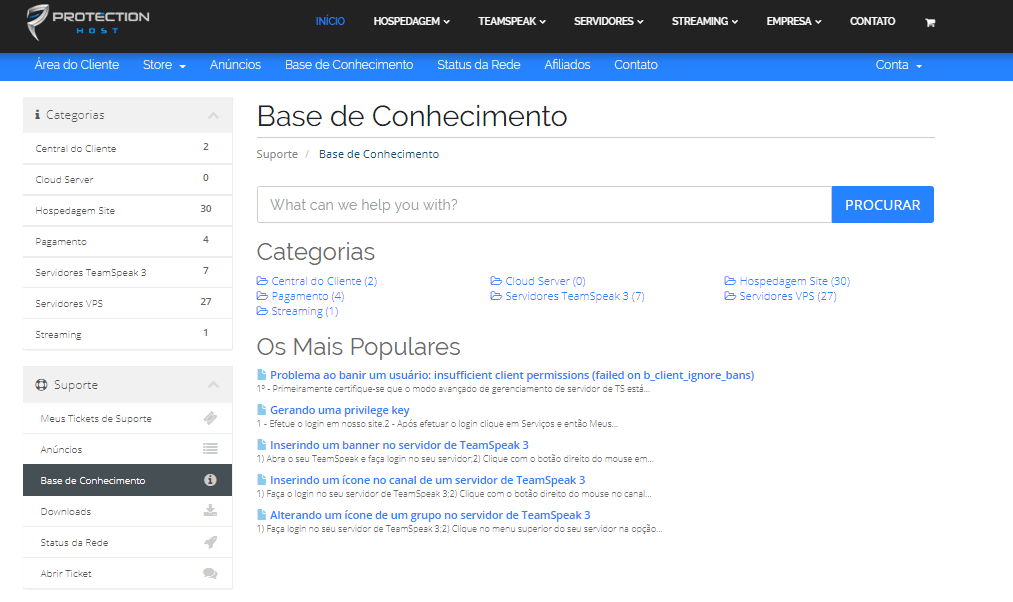Image resolution: width=1013 pixels, height=602 pixels.
Task: Click folder icon next to Central do Cliente (2)
Action: (x=262, y=281)
